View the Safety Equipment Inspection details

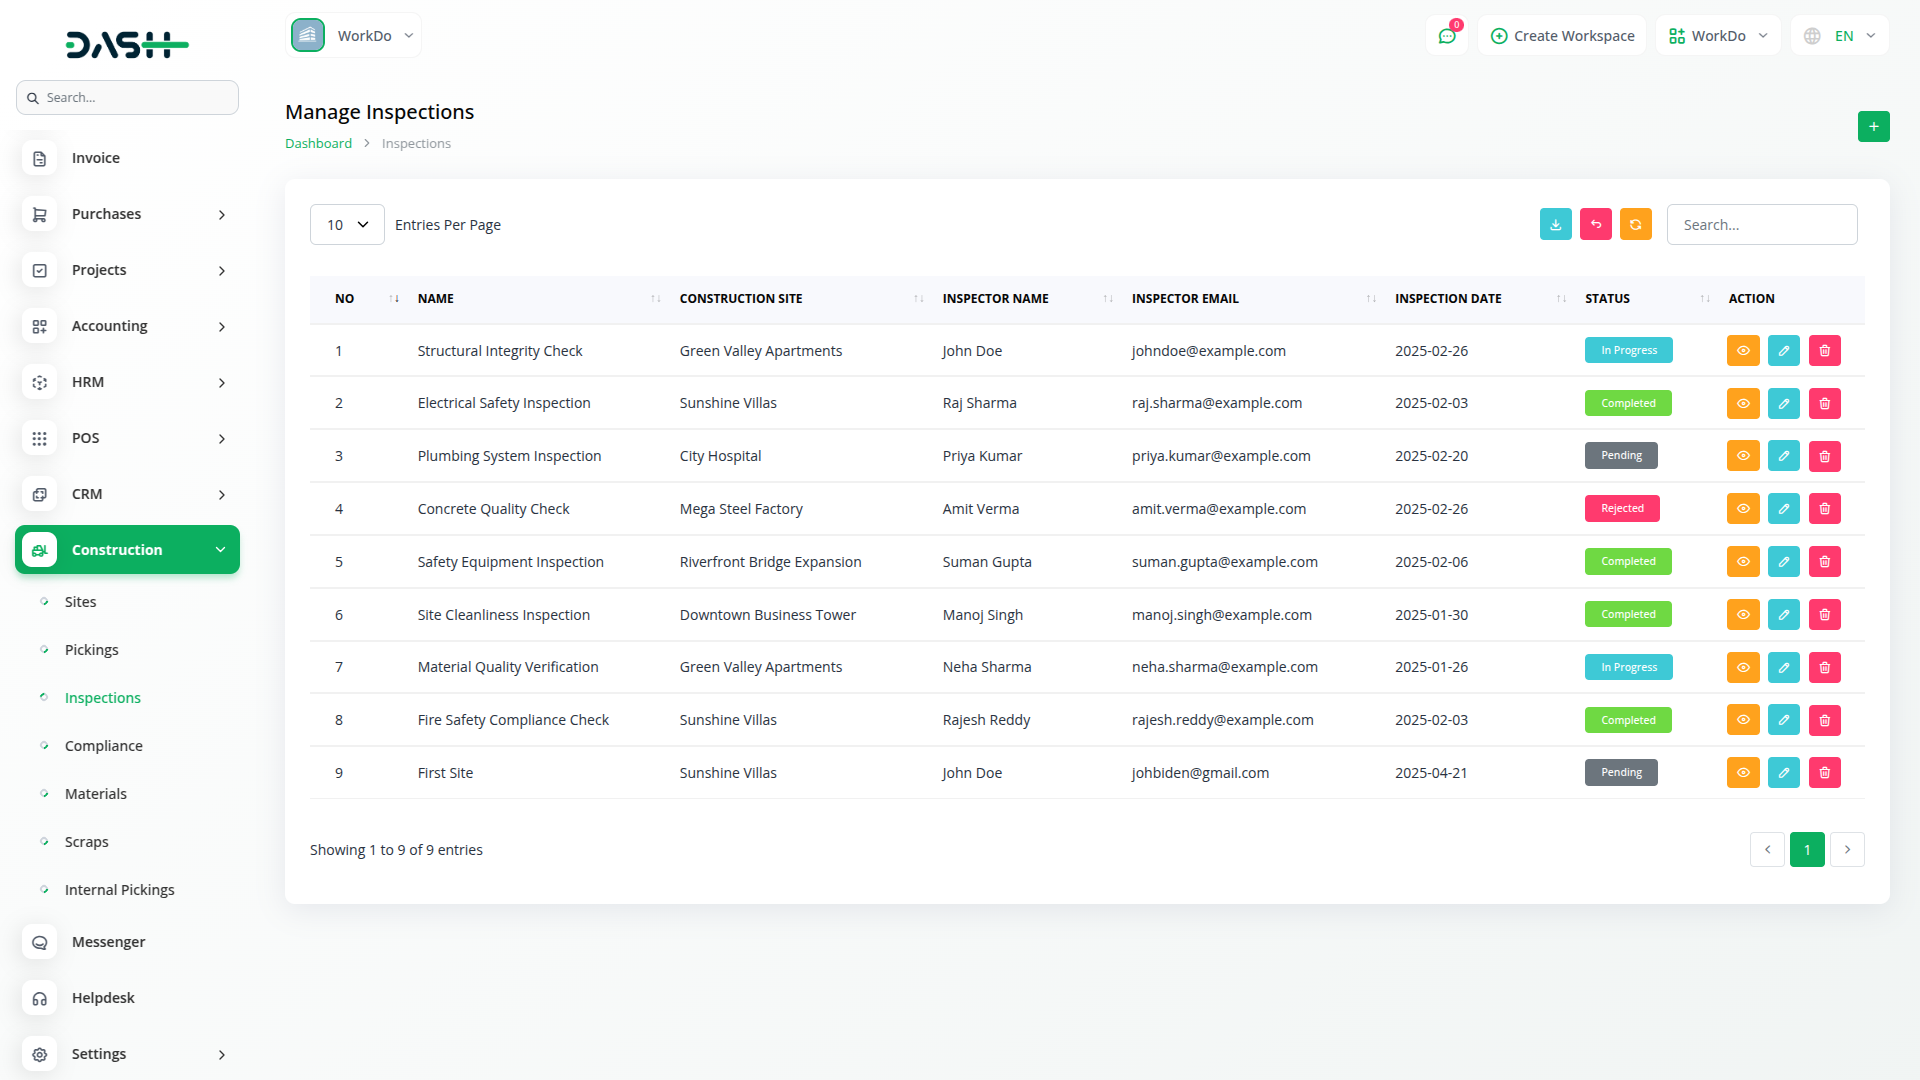coord(1742,562)
